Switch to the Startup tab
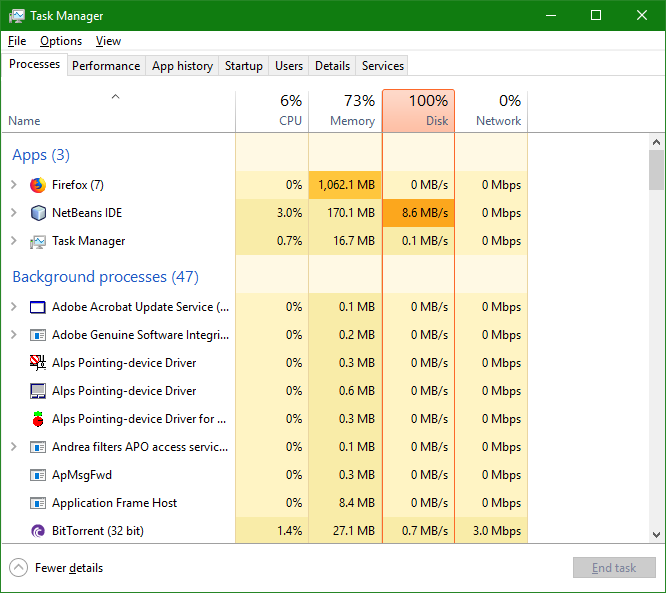 tap(243, 66)
